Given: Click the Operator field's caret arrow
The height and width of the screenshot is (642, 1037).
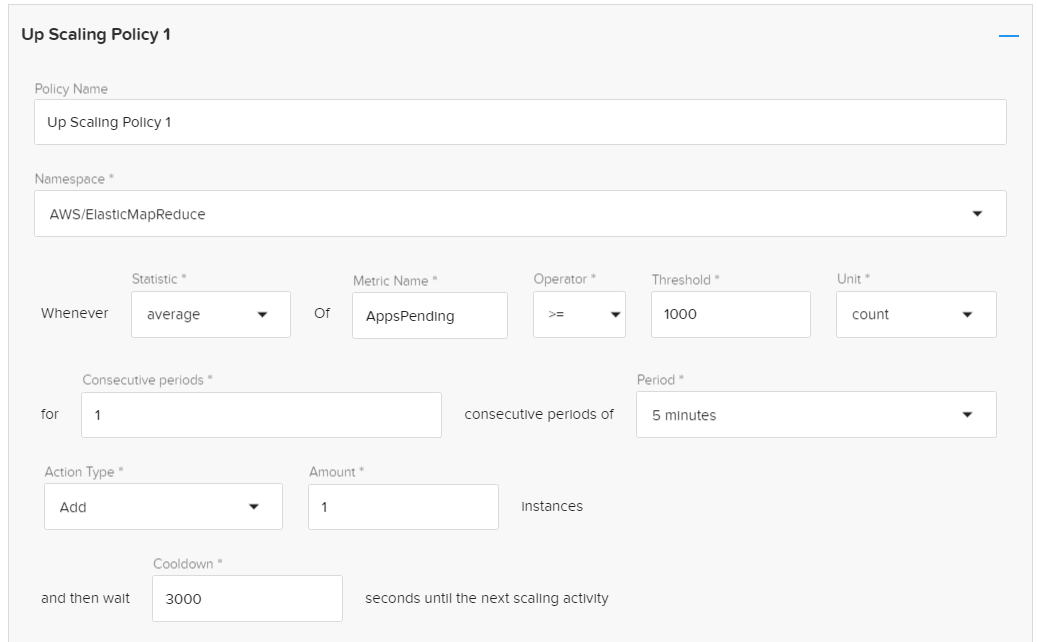Looking at the screenshot, I should coord(616,315).
